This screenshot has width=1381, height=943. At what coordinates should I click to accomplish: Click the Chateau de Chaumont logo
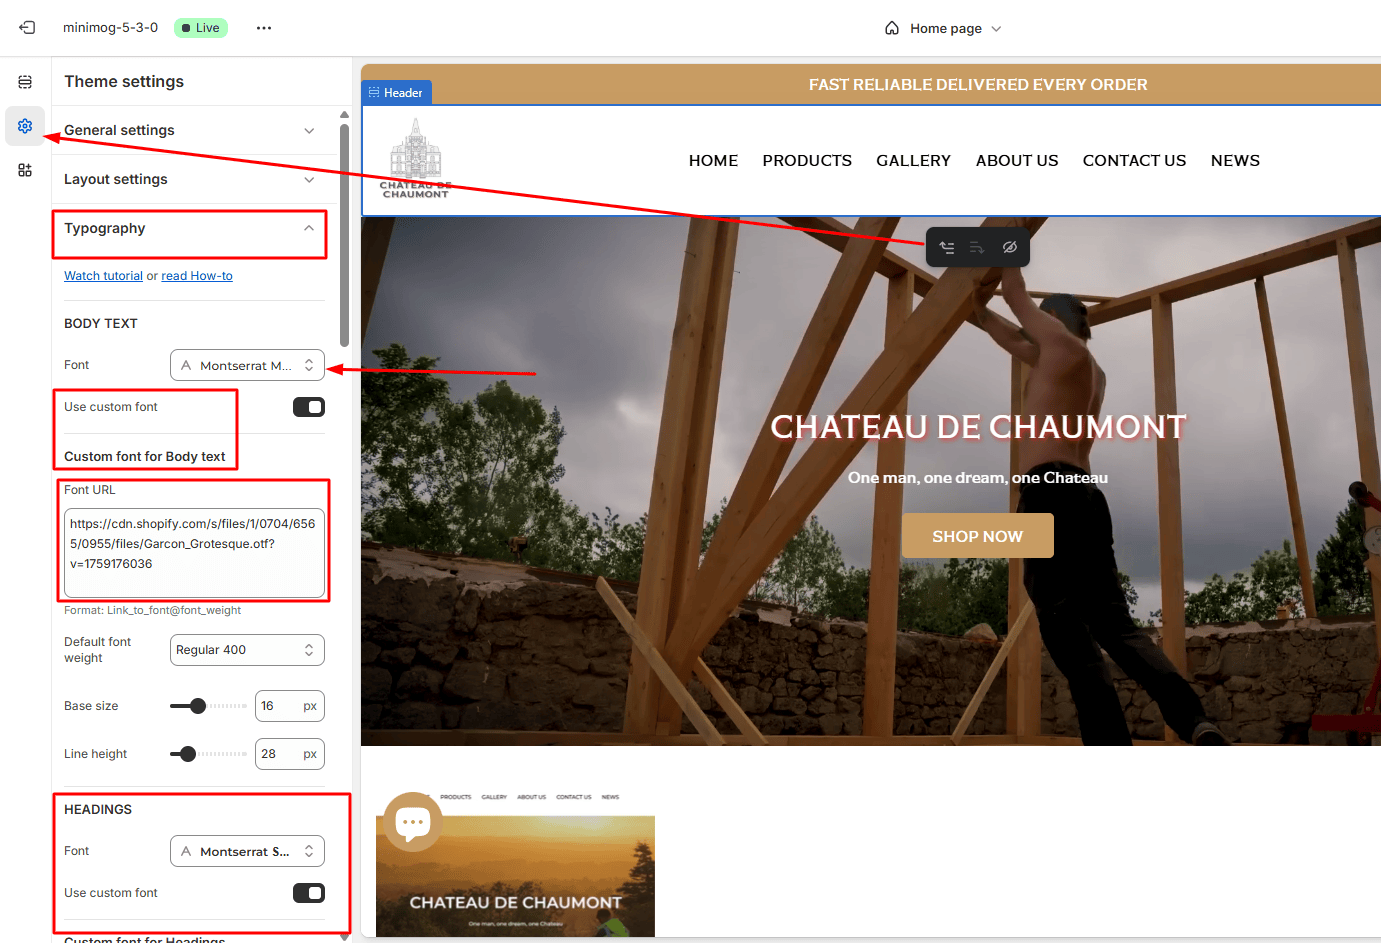pos(416,159)
